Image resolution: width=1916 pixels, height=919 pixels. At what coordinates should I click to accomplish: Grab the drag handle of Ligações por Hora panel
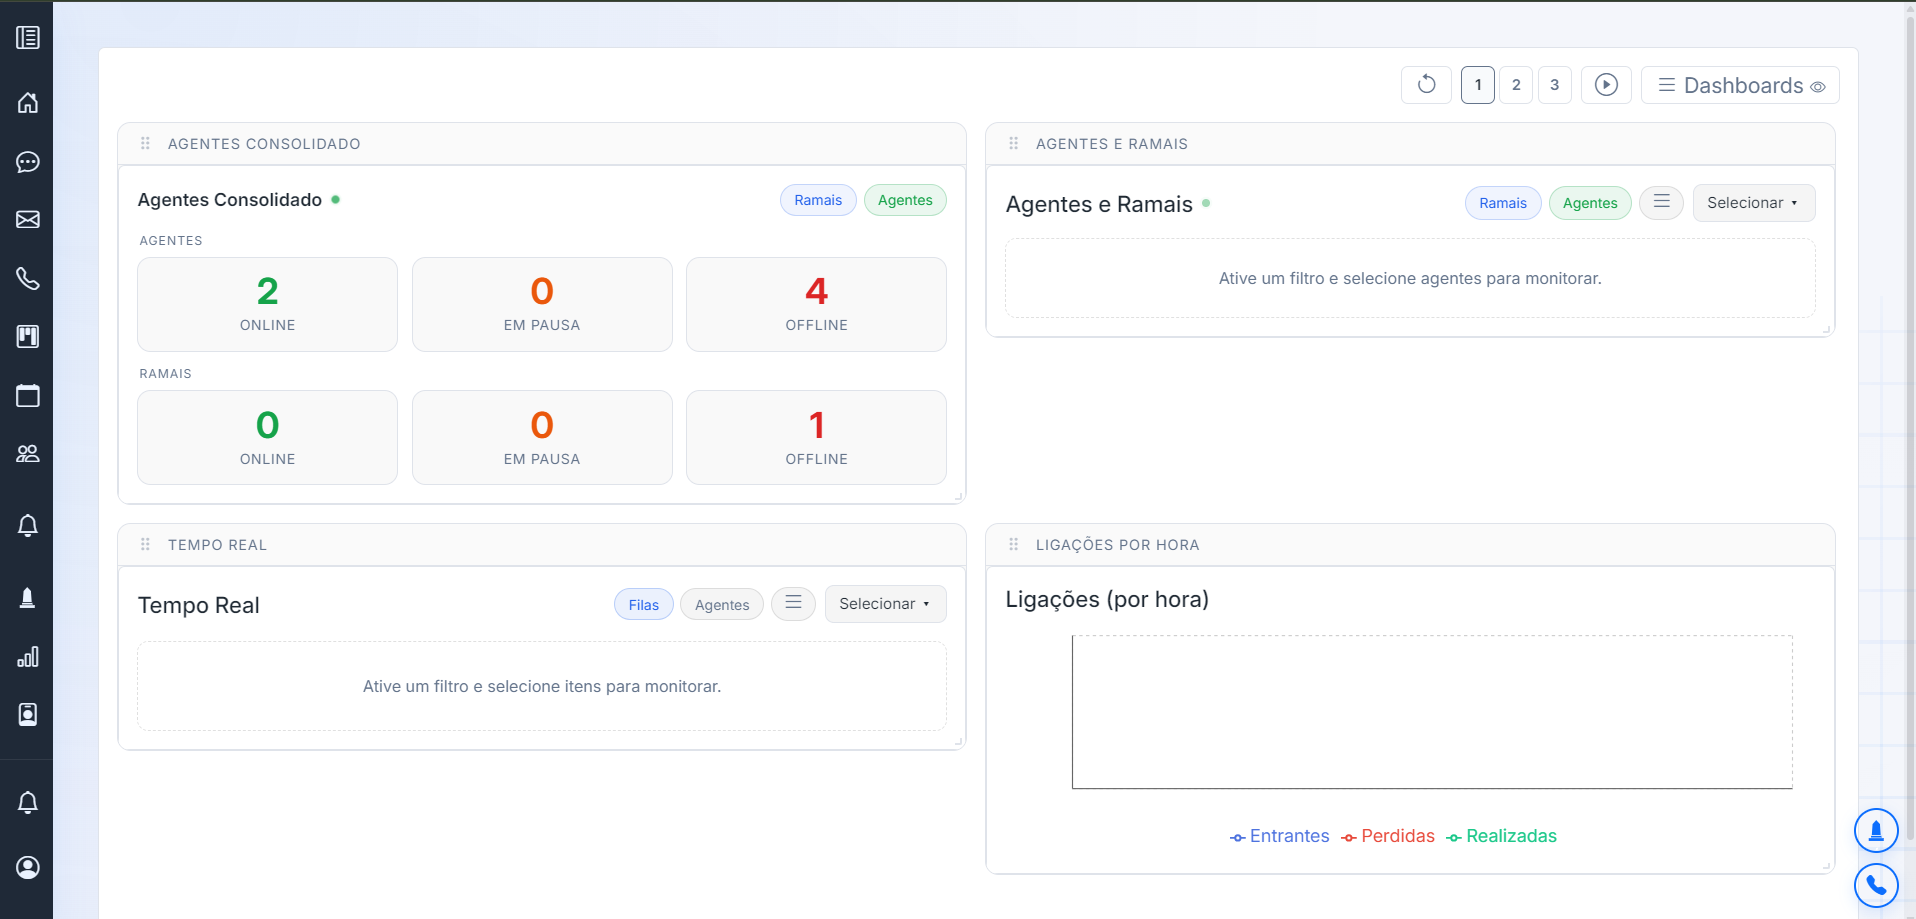pos(1013,544)
